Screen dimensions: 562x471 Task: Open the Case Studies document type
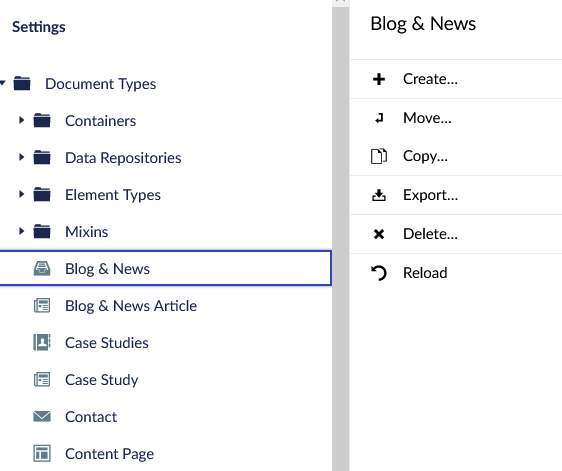click(x=106, y=343)
